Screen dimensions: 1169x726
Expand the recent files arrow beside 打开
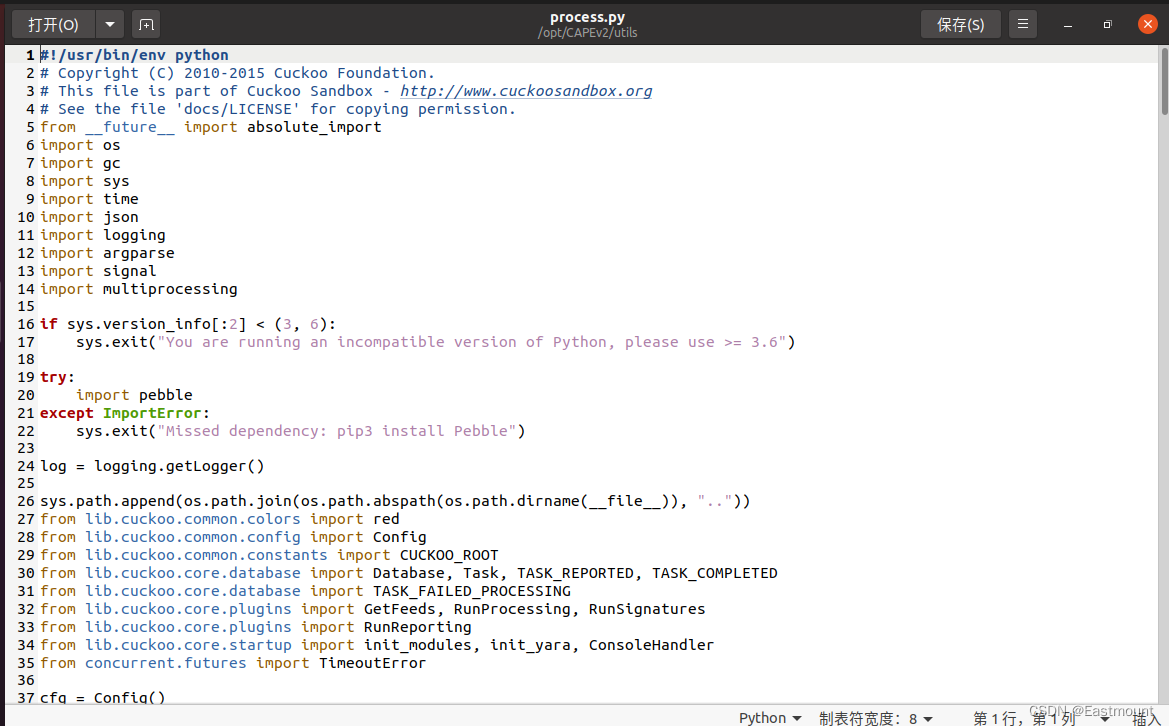pos(110,25)
